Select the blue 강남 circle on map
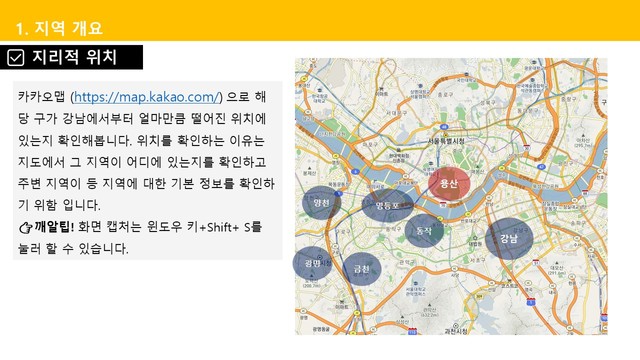This screenshot has height=360, width=640. coord(509,238)
